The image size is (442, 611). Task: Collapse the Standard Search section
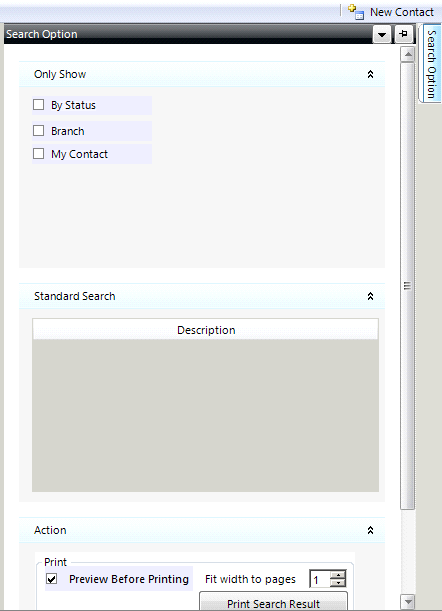370,296
